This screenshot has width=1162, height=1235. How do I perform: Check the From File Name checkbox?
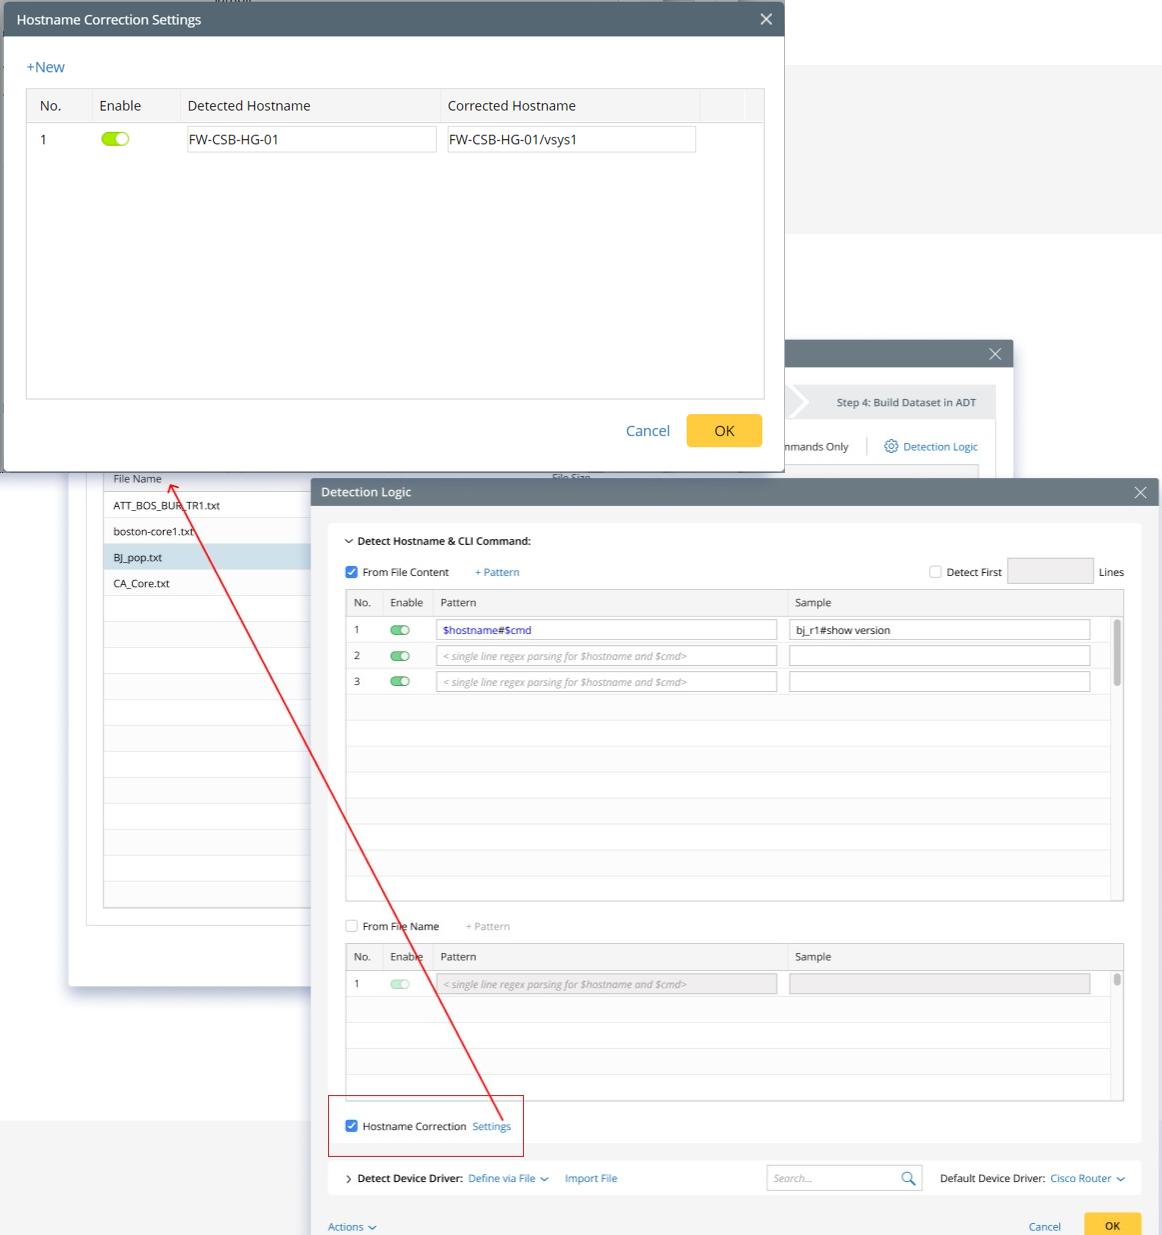tap(352, 926)
